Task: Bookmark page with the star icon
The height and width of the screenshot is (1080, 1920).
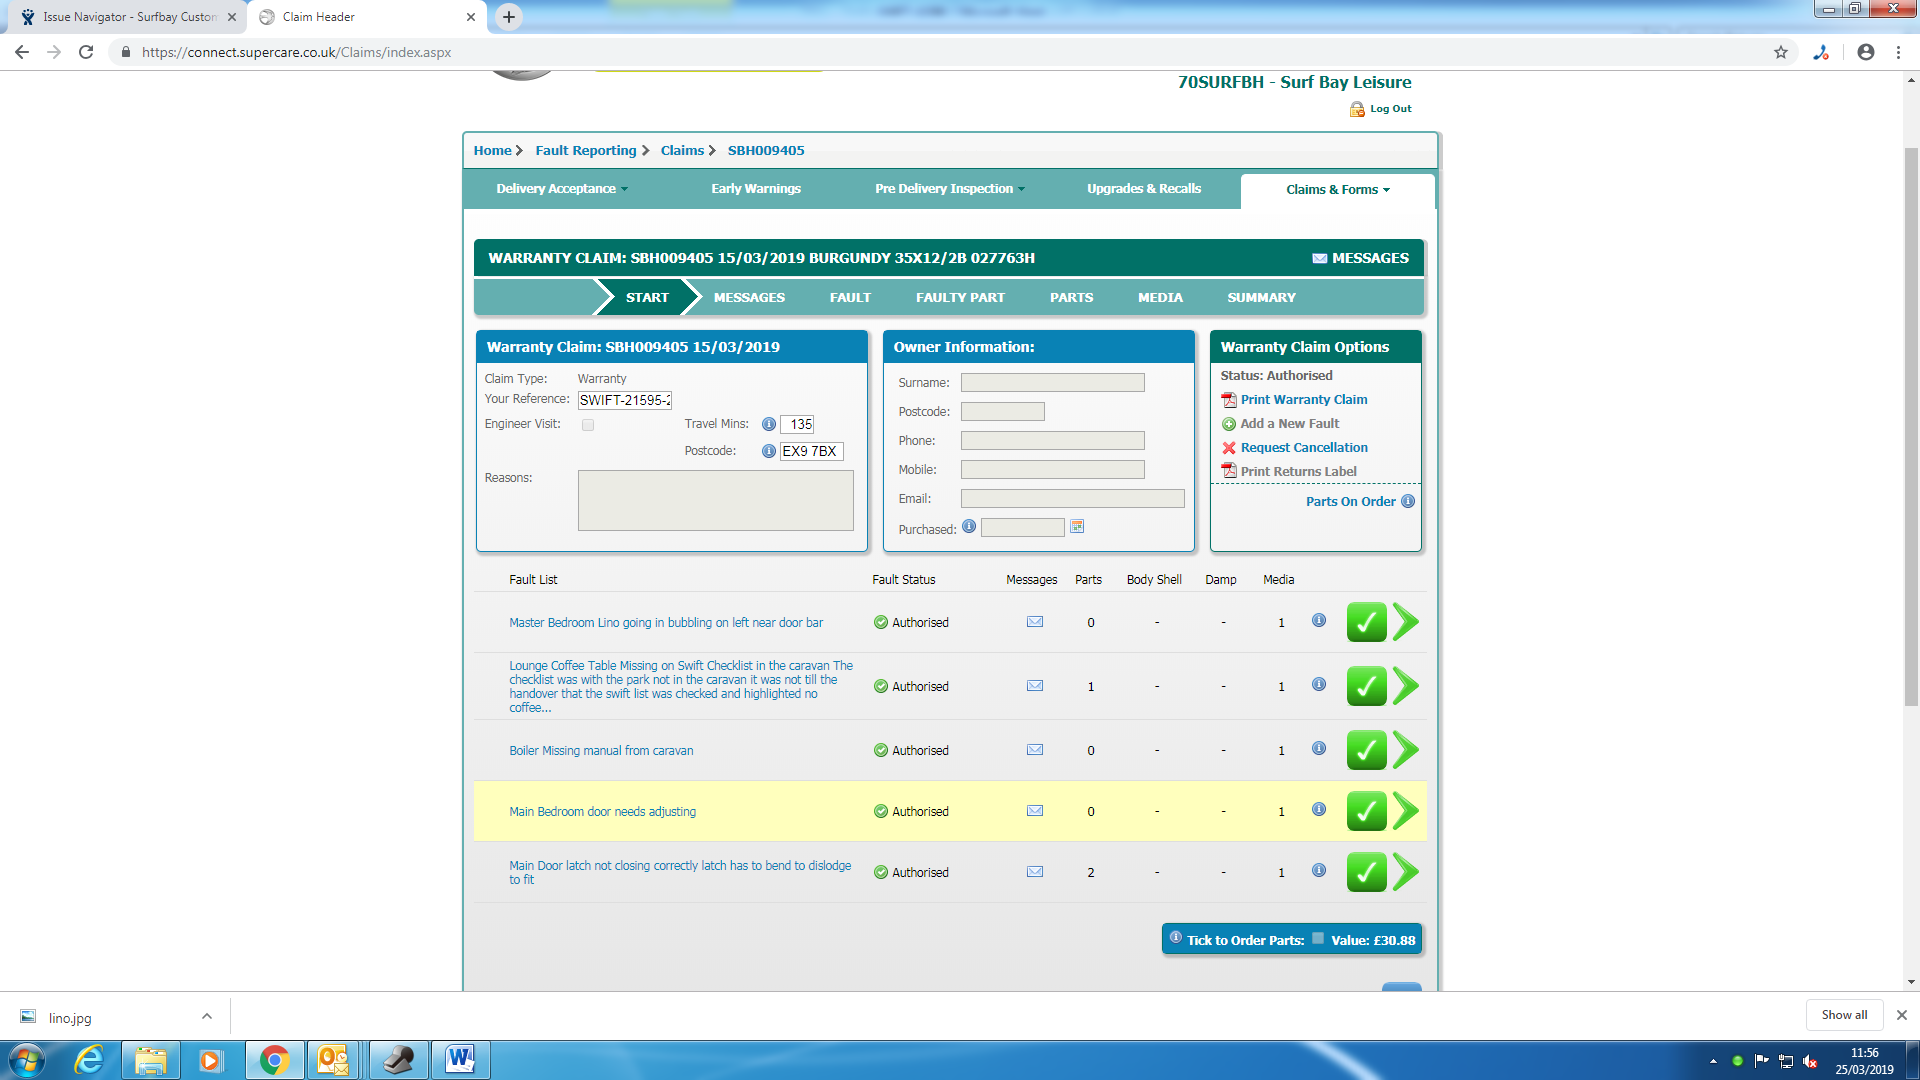Action: tap(1781, 52)
